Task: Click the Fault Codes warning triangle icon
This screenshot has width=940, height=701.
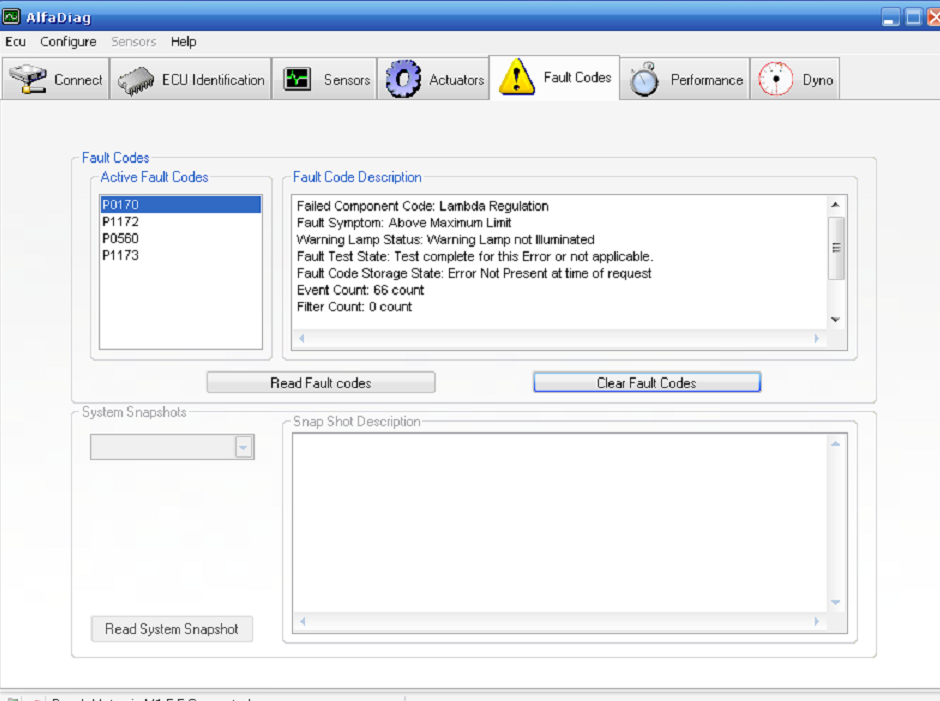Action: point(517,77)
